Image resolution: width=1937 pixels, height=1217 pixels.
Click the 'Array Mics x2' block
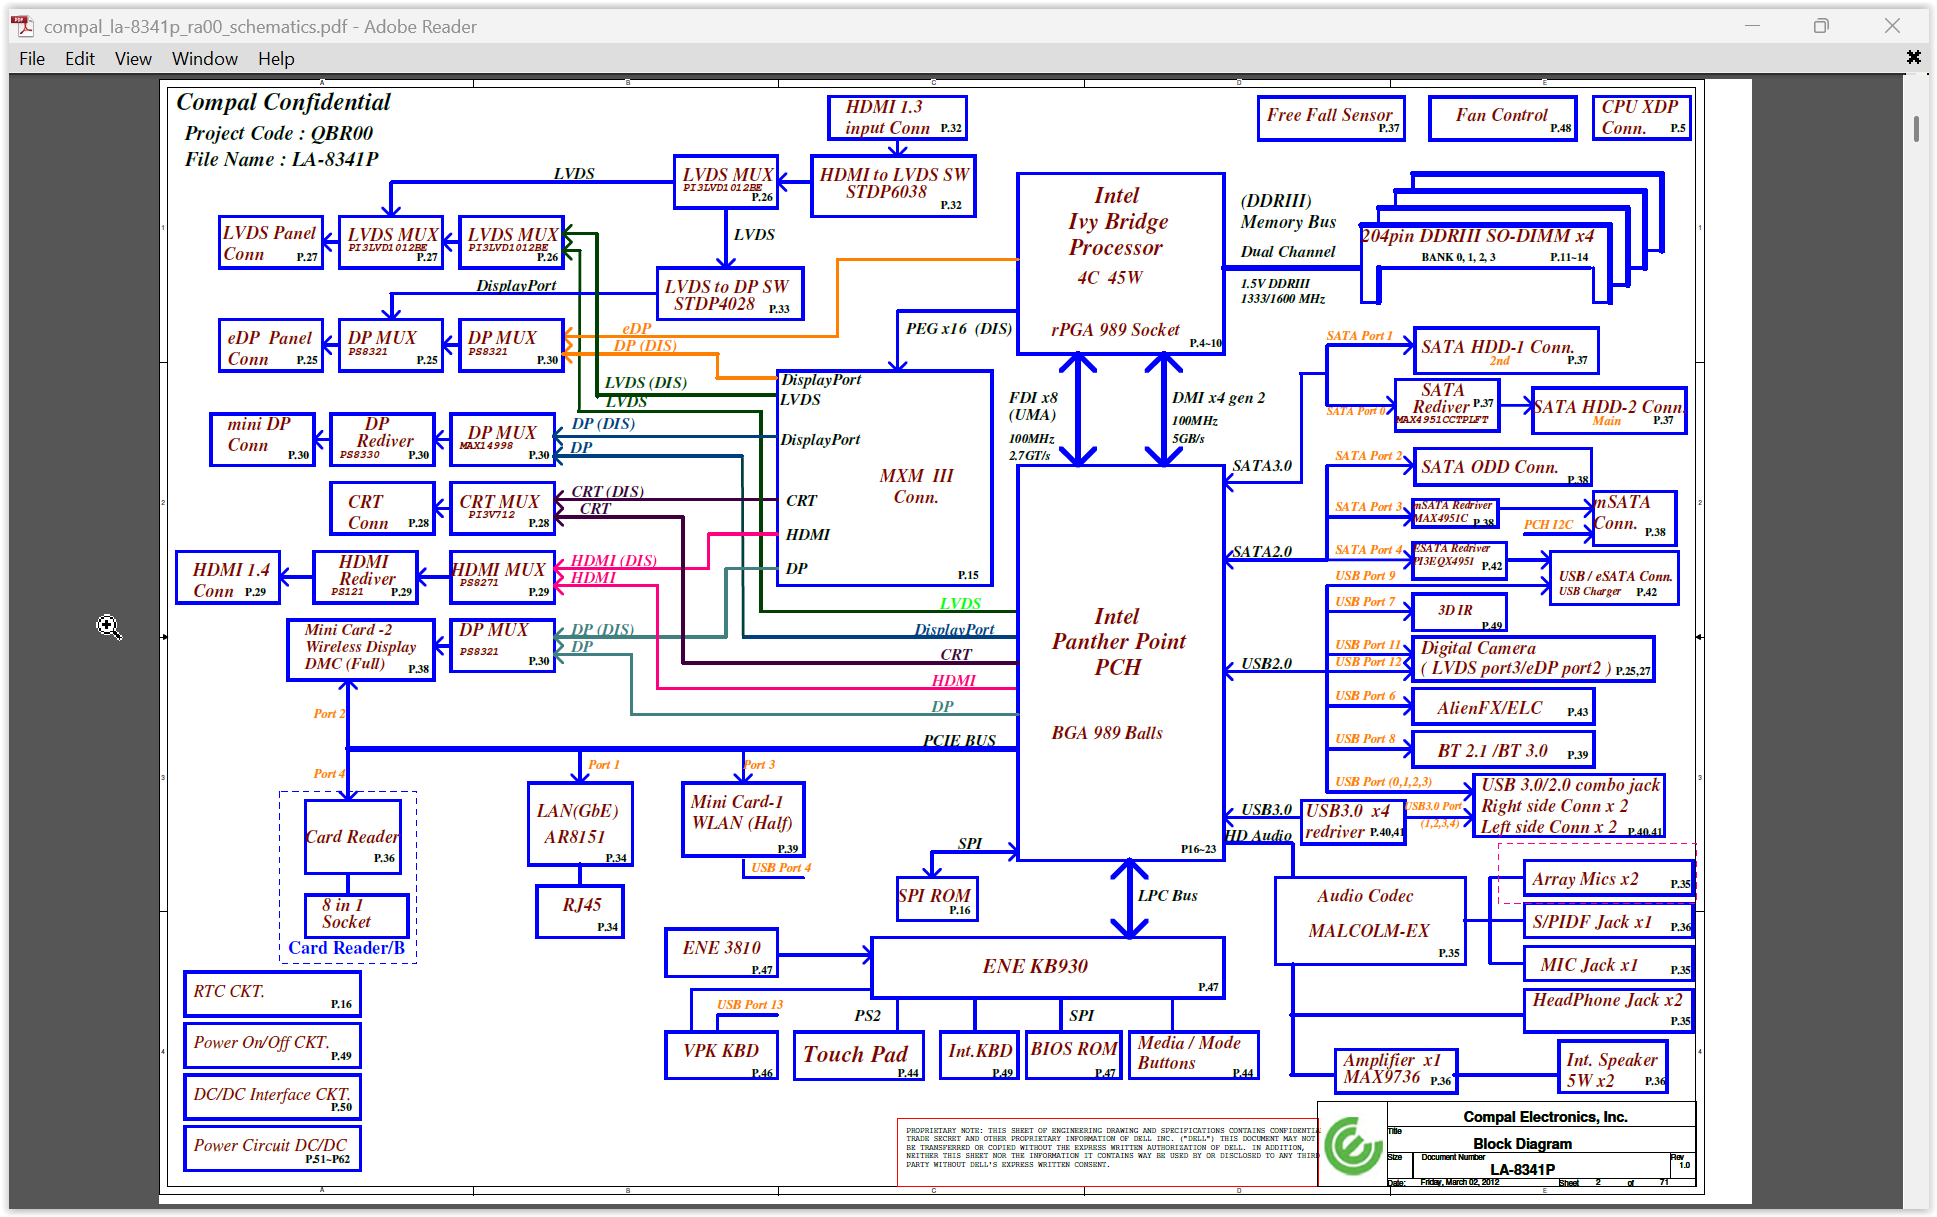click(x=1608, y=879)
